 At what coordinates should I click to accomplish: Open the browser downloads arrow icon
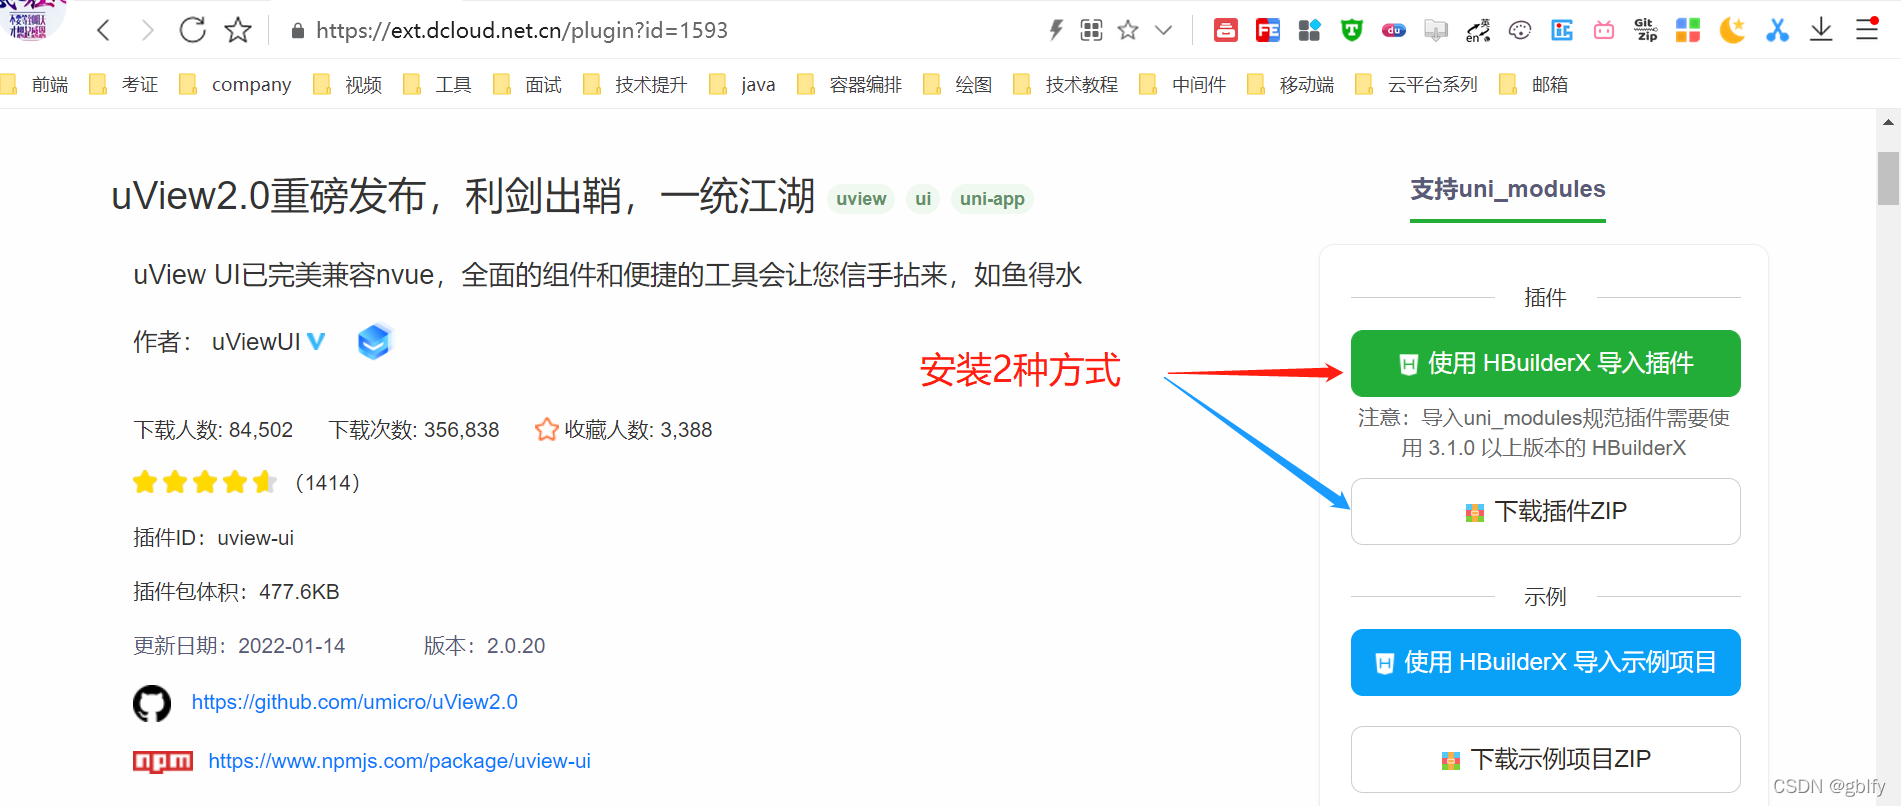tap(1821, 30)
